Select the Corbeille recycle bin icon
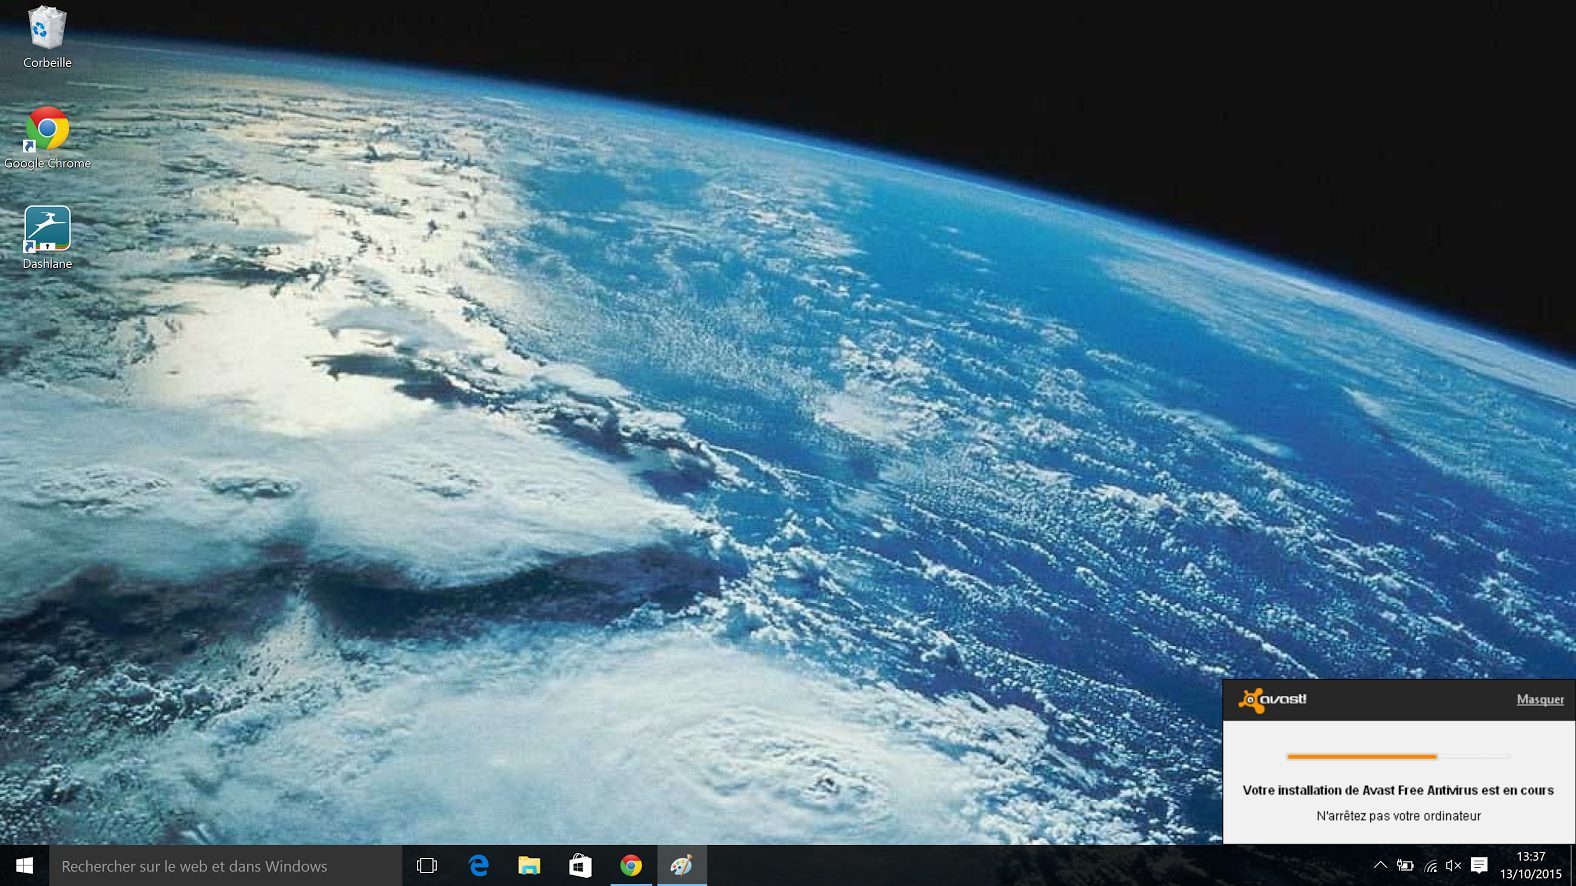The image size is (1576, 886). click(47, 38)
